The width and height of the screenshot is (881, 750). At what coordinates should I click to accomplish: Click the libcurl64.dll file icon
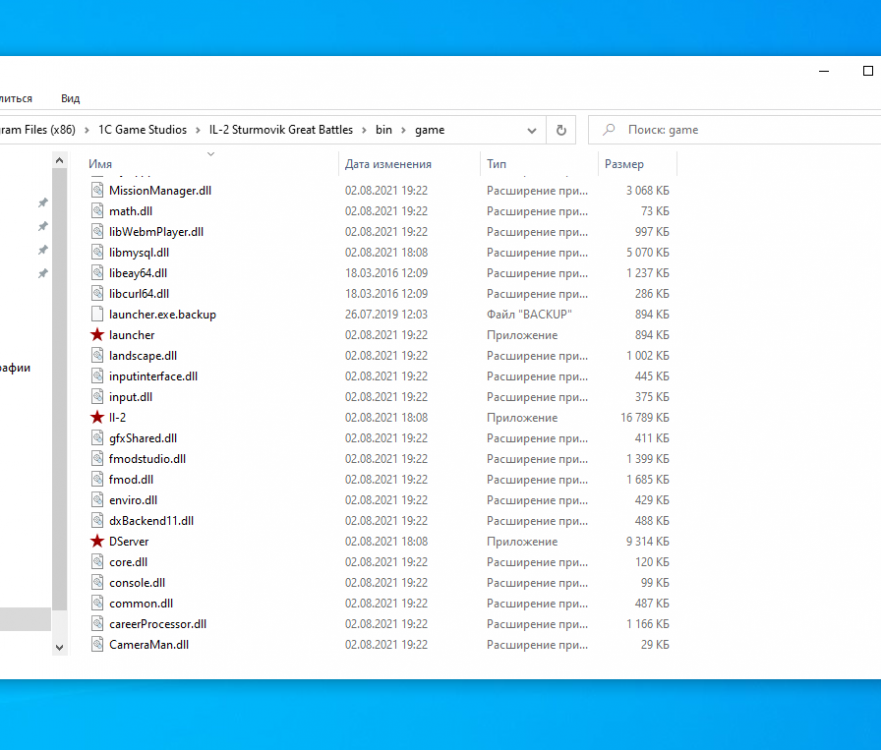[97, 294]
